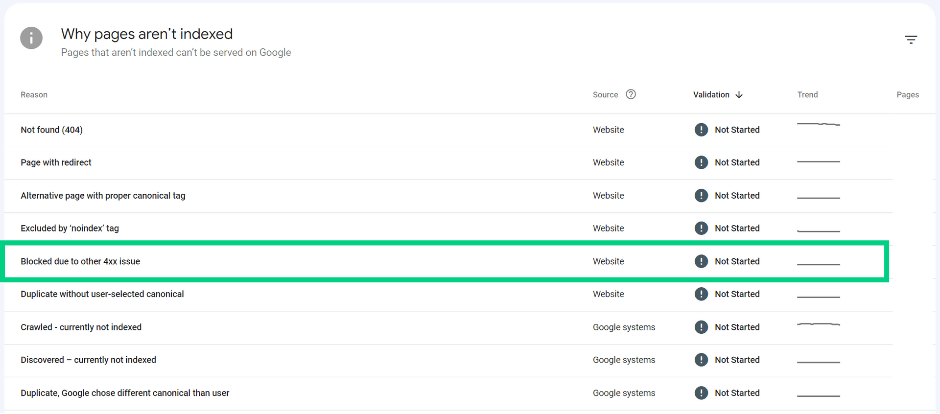
Task: Open Alternative page with proper canonical tag
Action: click(448, 196)
